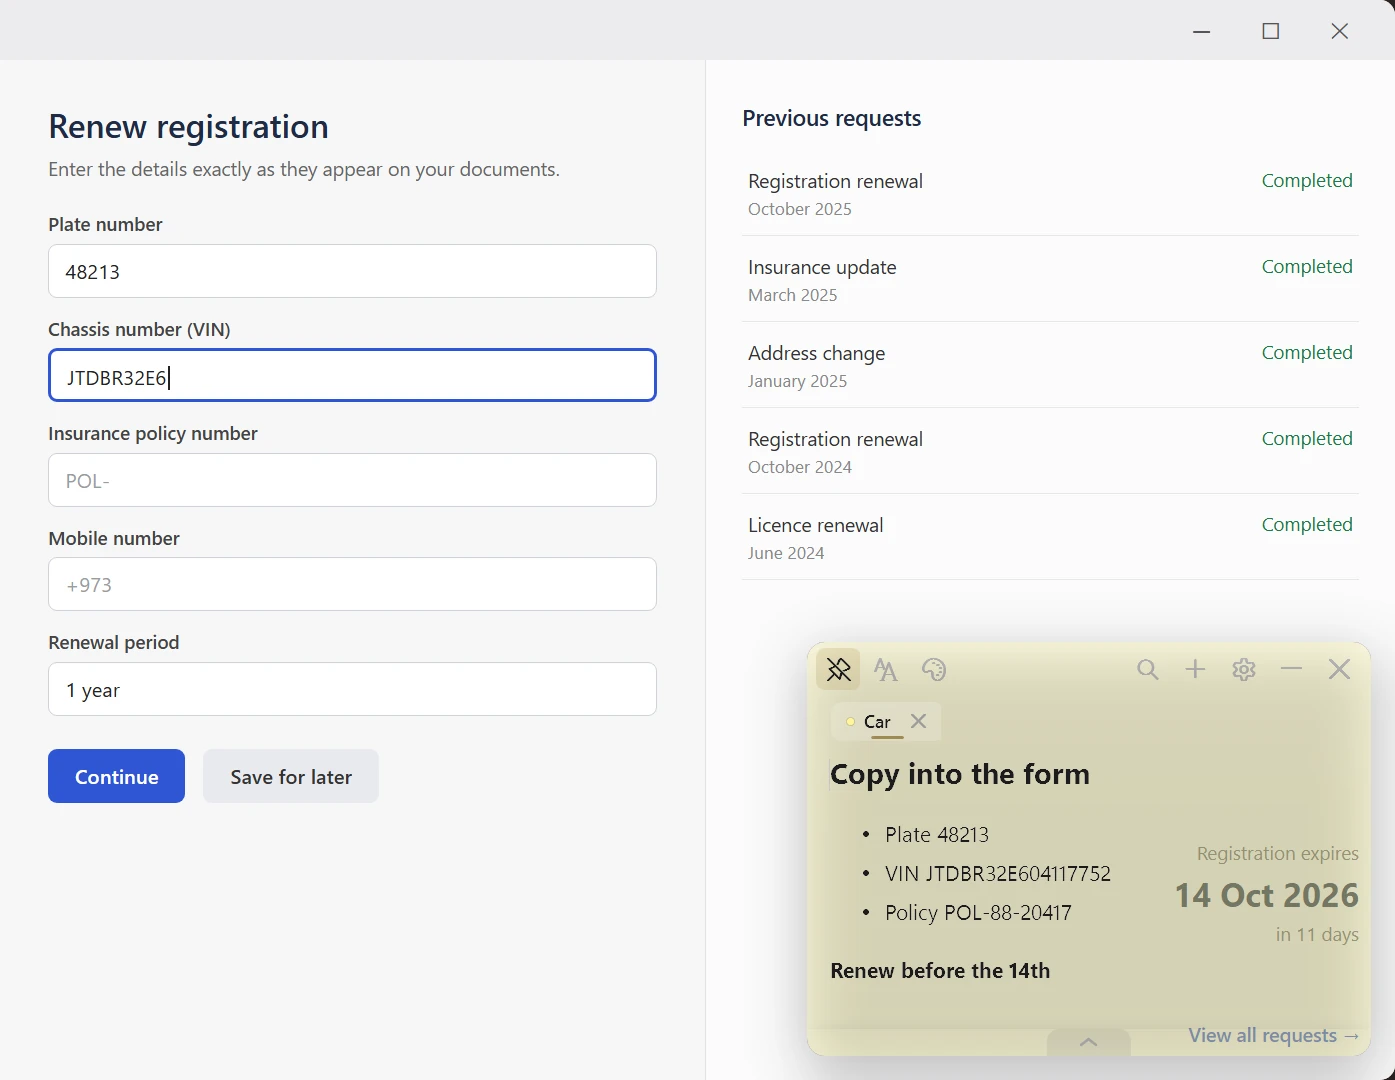Viewport: 1395px width, 1080px height.
Task: Close the sticky note widget
Action: [1340, 669]
